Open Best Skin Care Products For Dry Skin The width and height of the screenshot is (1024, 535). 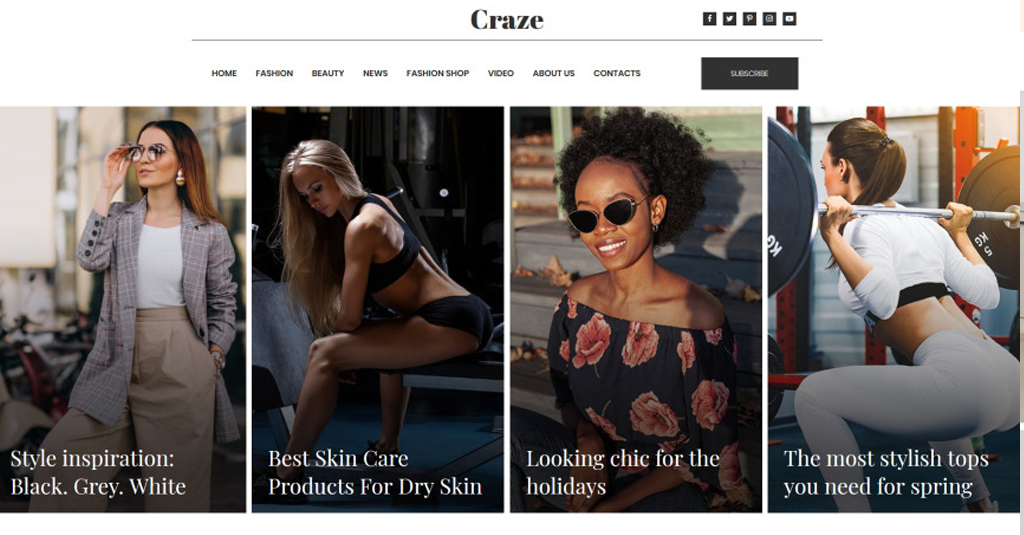[x=375, y=472]
